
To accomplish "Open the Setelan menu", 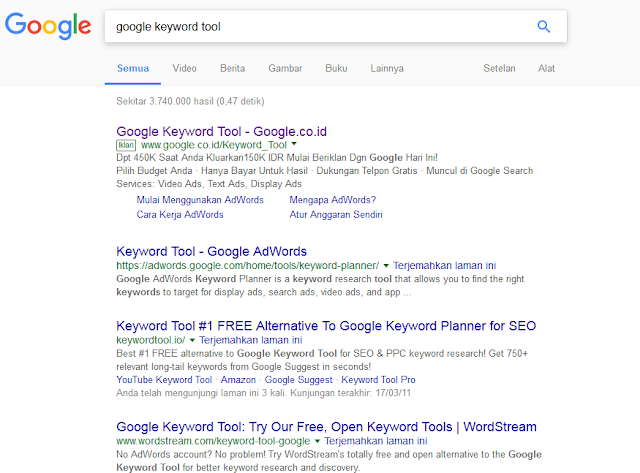I will [x=499, y=68].
